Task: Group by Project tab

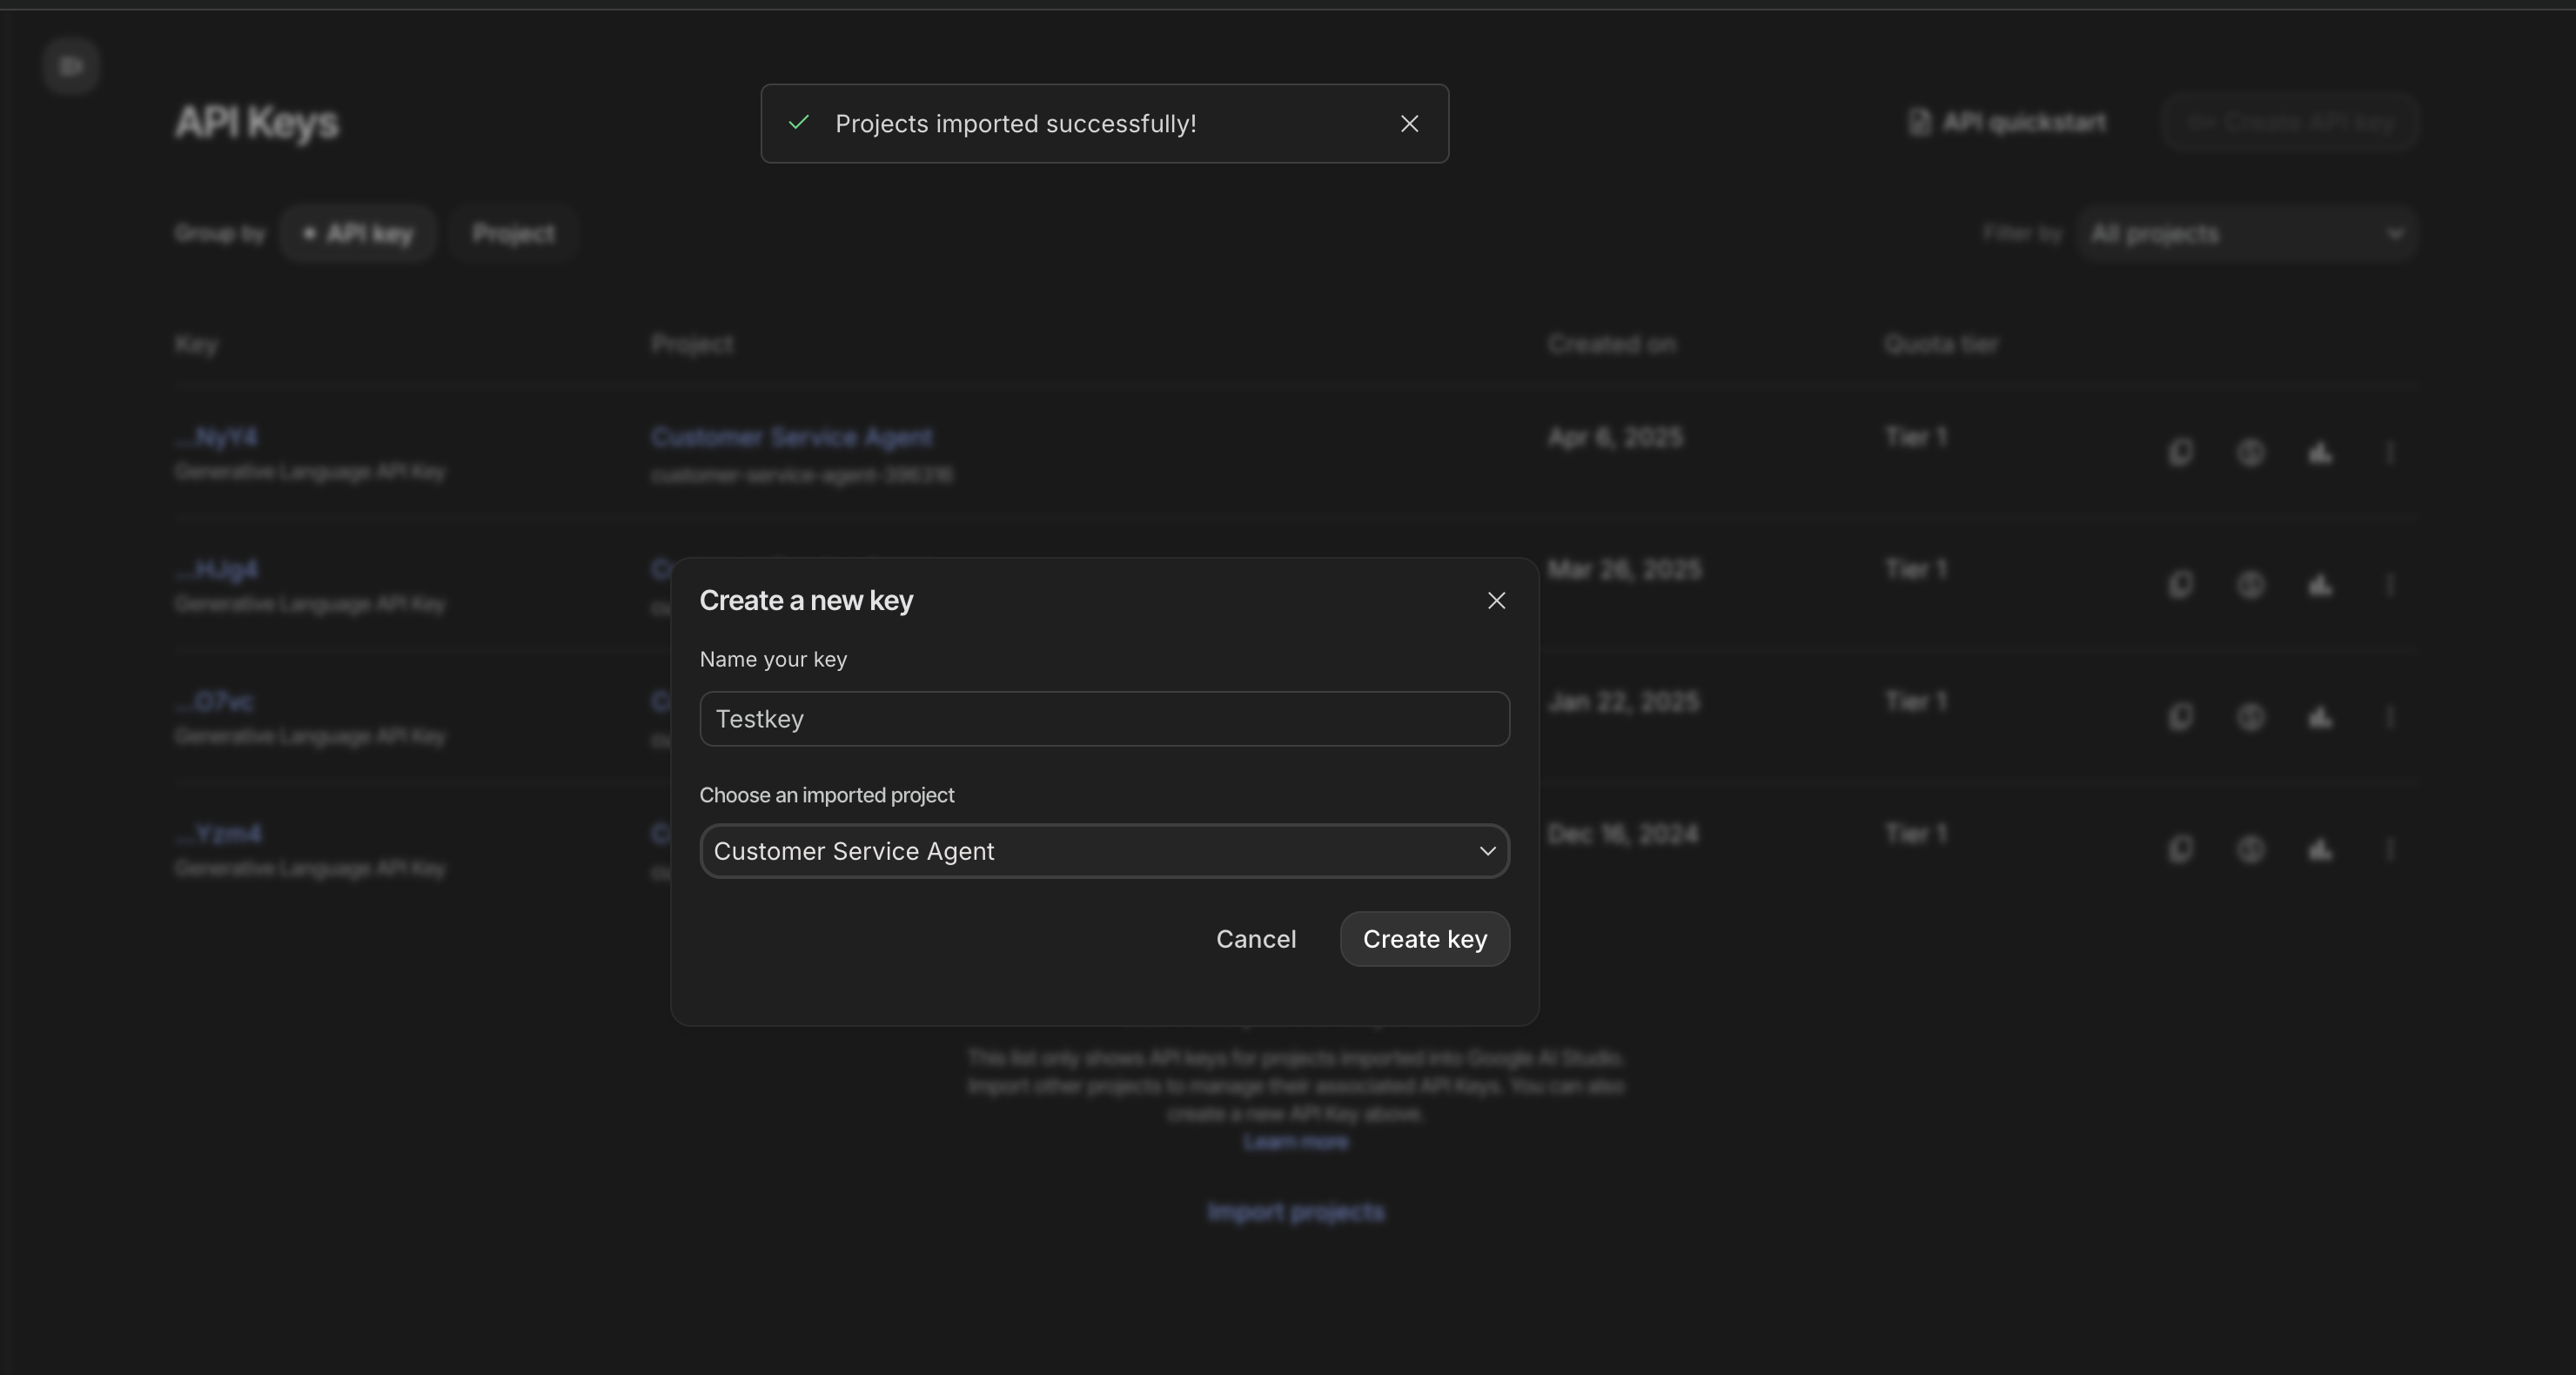Action: coord(513,234)
